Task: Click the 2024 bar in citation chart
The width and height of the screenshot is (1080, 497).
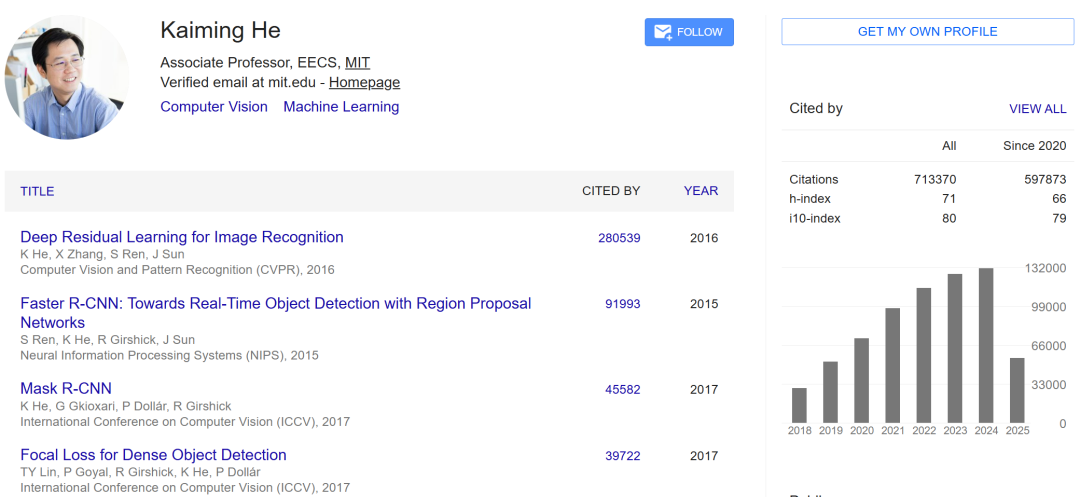Action: pyautogui.click(x=986, y=346)
